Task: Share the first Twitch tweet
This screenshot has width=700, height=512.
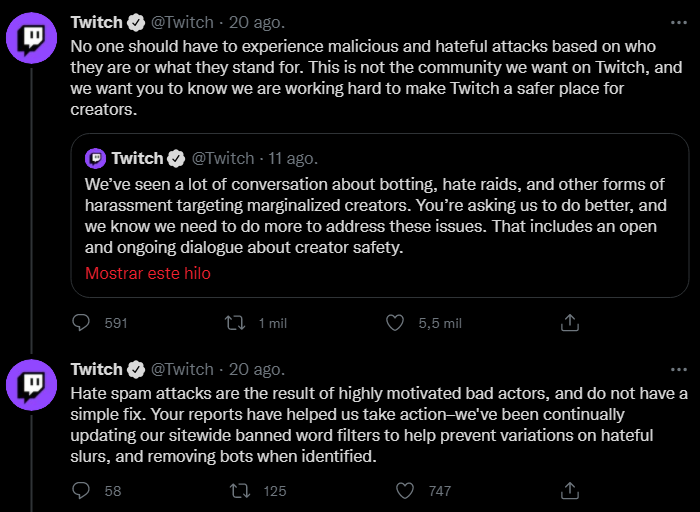Action: 570,323
